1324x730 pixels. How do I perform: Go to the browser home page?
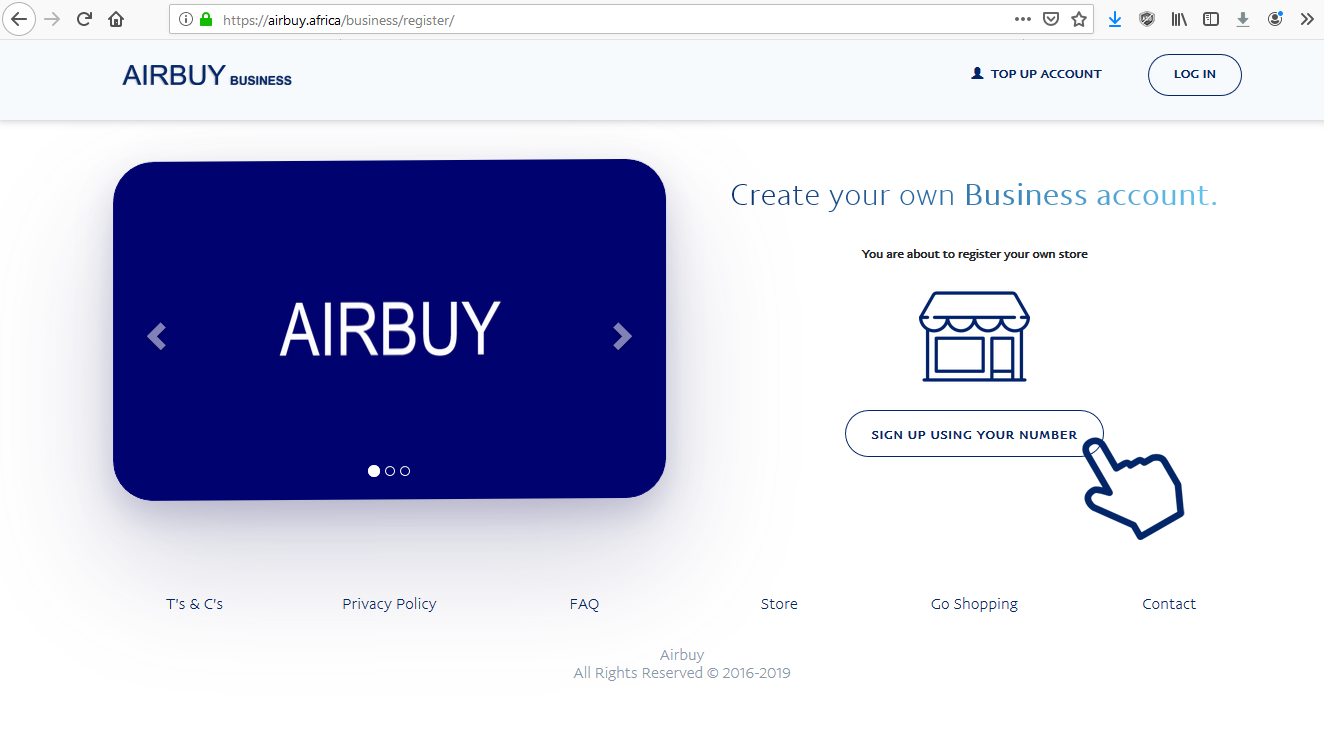116,19
